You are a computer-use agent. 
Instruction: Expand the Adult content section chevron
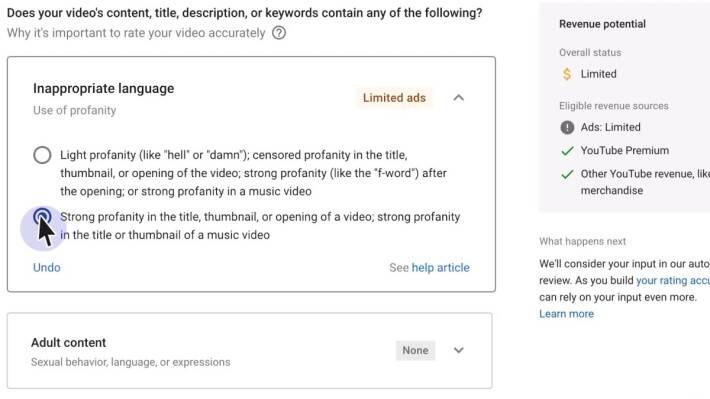pyautogui.click(x=459, y=350)
